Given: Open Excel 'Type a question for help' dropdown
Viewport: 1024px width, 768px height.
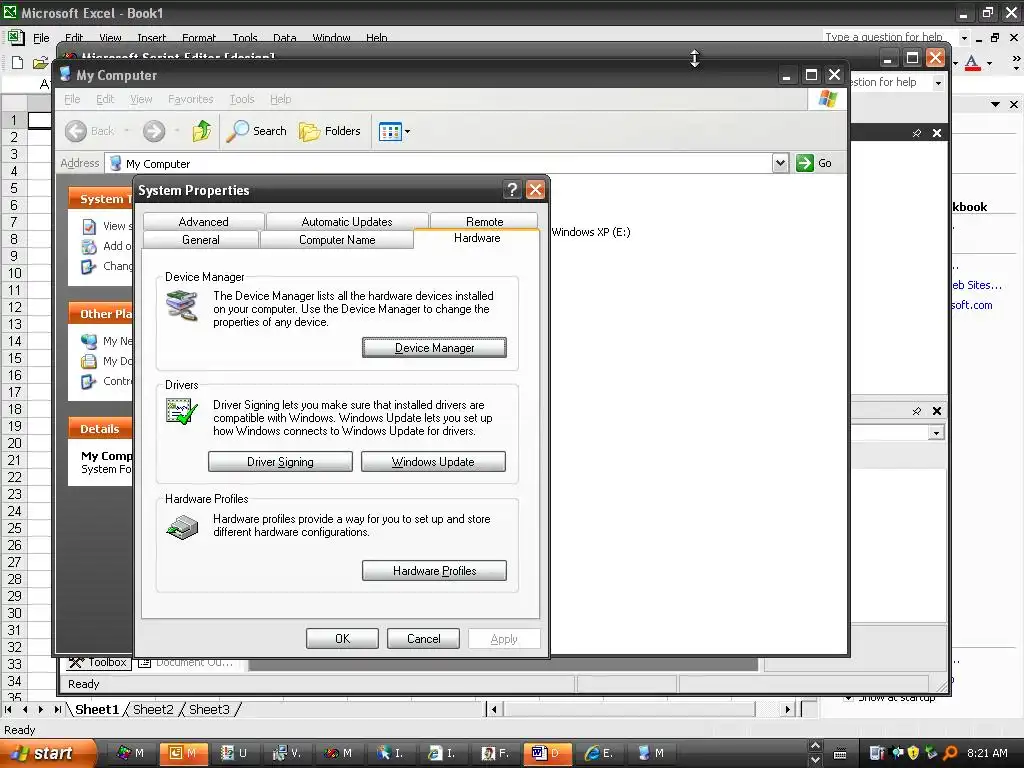Looking at the screenshot, I should (964, 38).
